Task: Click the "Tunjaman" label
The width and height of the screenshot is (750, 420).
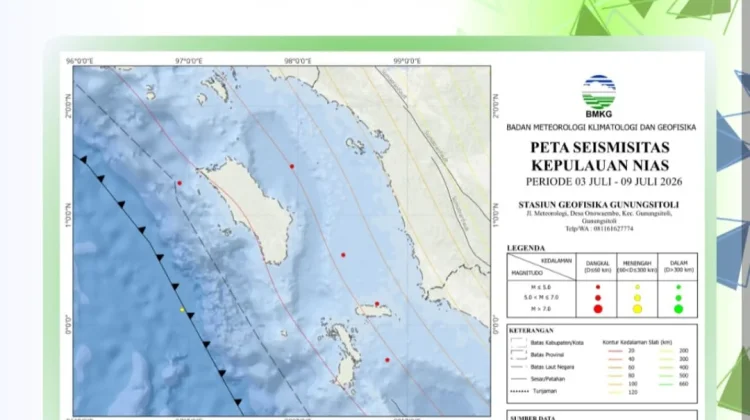Action: [545, 391]
